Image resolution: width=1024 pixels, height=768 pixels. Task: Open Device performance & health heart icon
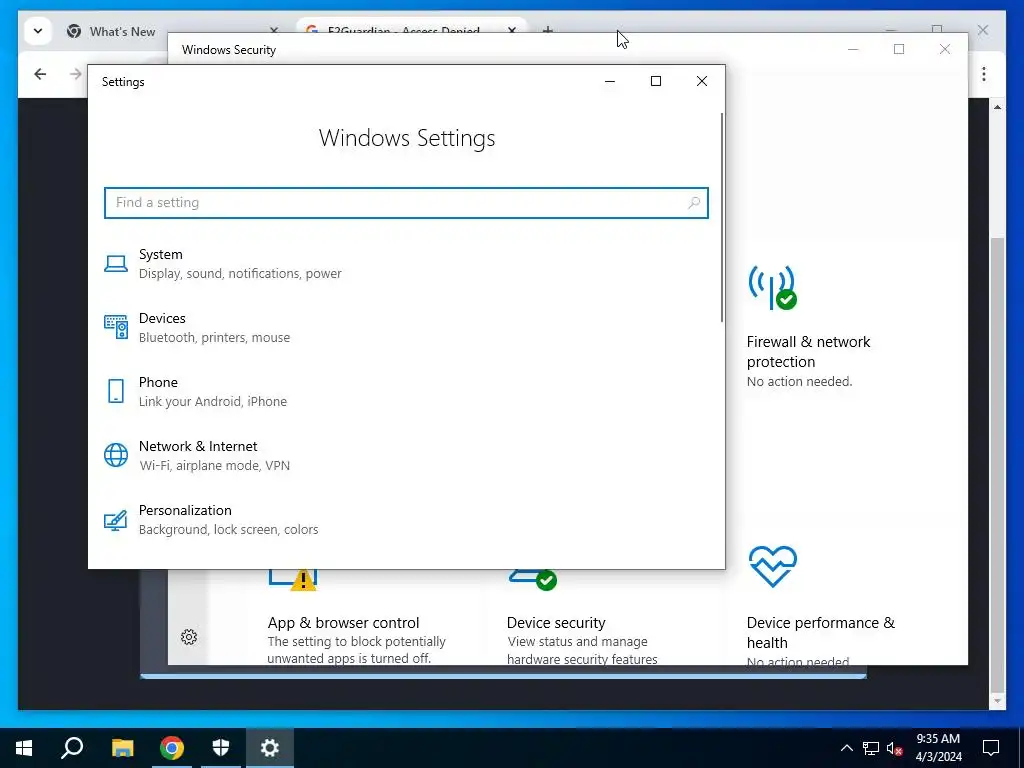[773, 566]
